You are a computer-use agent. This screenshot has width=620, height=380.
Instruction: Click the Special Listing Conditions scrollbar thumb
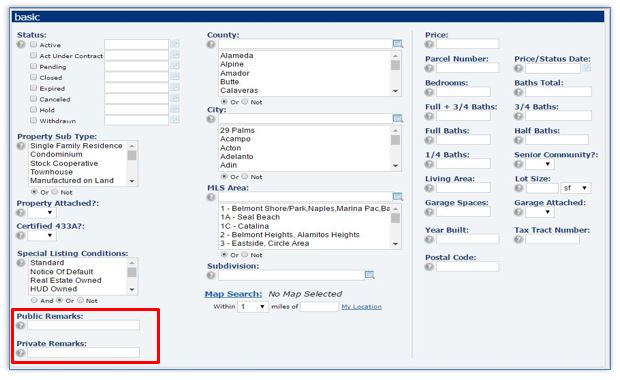tap(132, 272)
